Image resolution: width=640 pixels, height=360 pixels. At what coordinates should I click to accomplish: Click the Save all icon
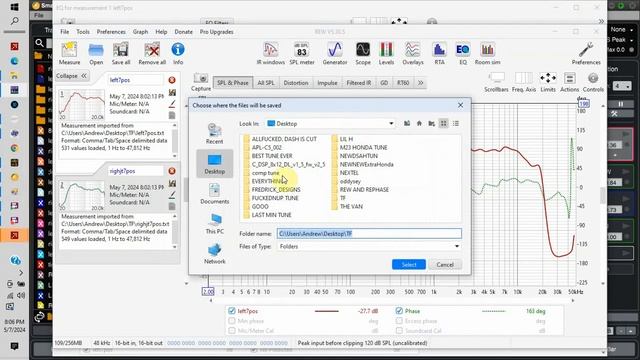pos(121,53)
